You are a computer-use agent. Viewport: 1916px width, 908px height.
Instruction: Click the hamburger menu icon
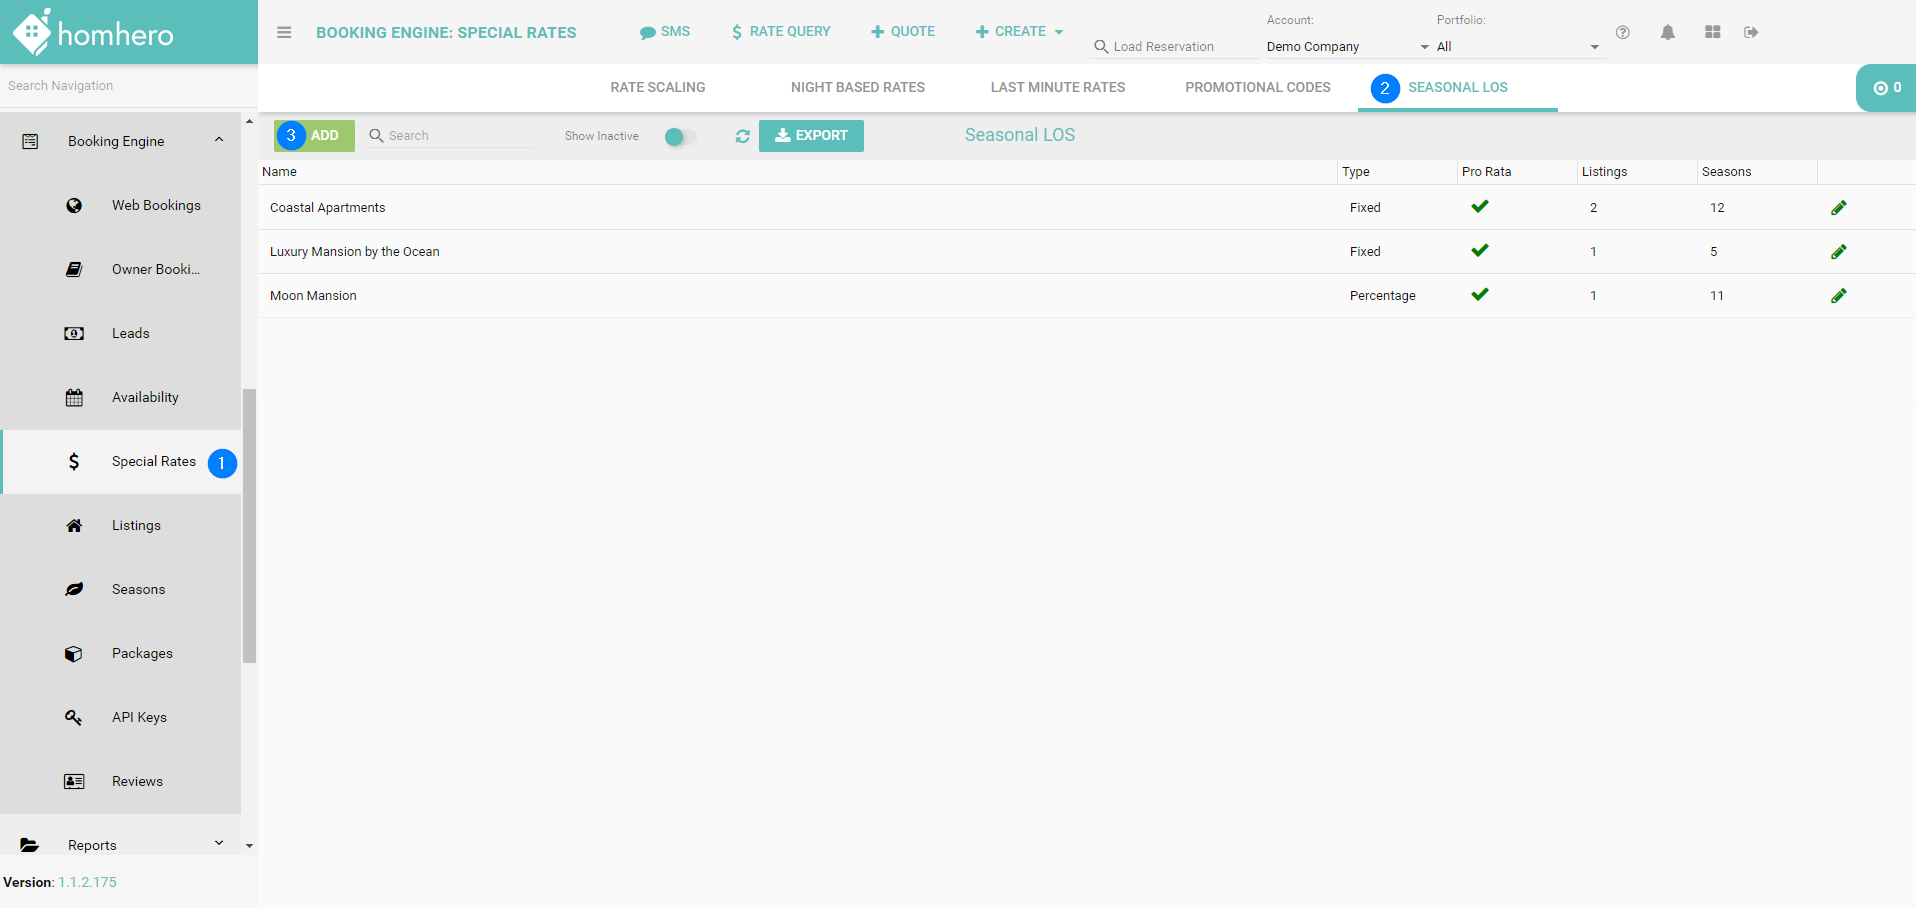(x=284, y=32)
